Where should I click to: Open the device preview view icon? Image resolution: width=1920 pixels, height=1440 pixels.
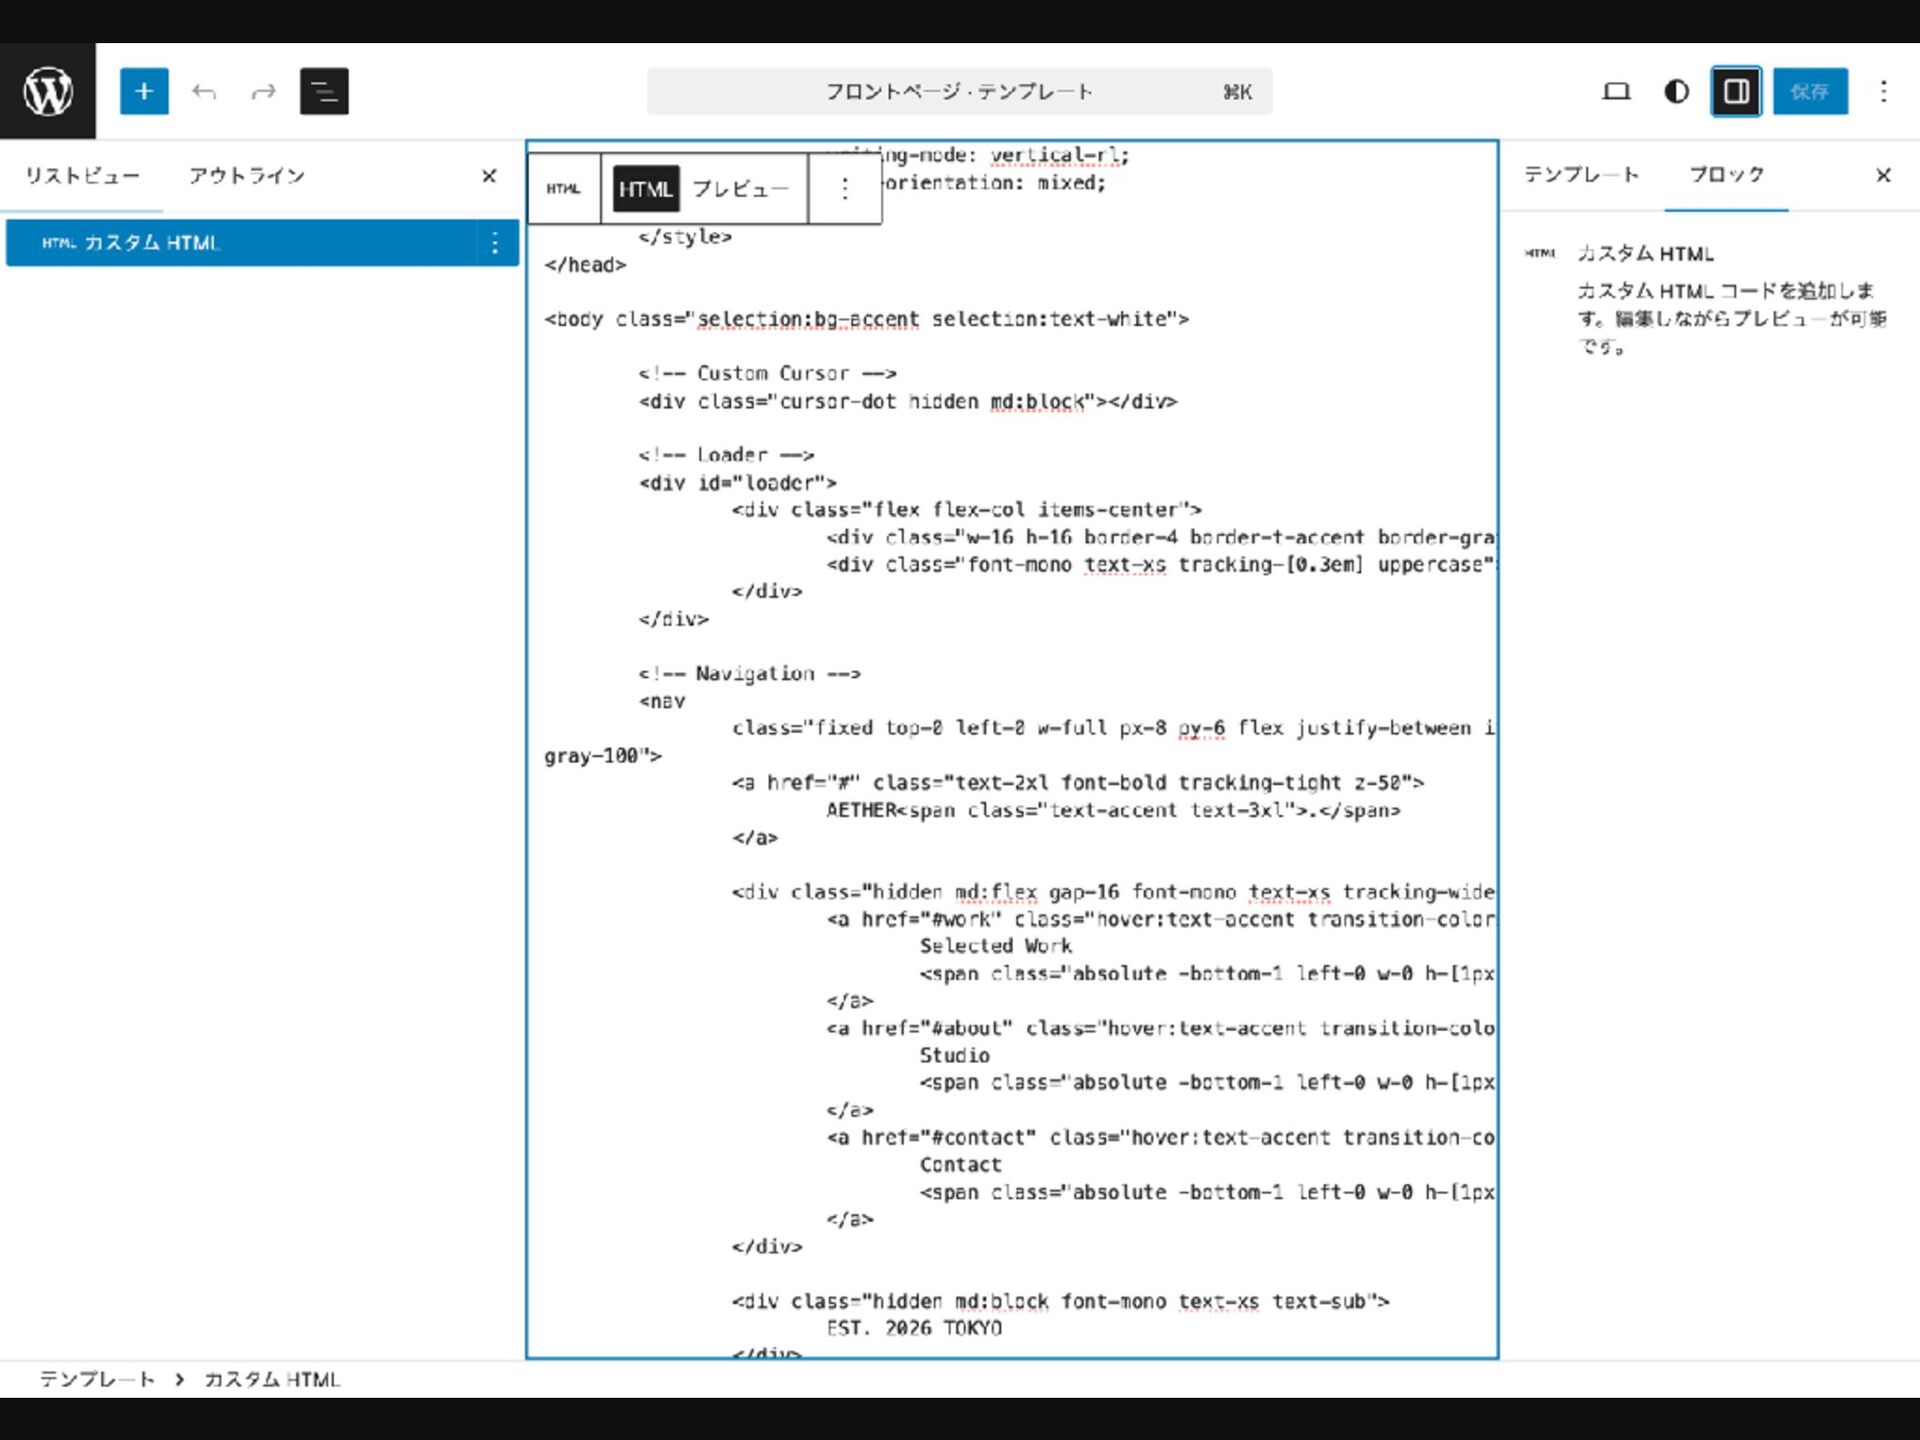pos(1616,91)
